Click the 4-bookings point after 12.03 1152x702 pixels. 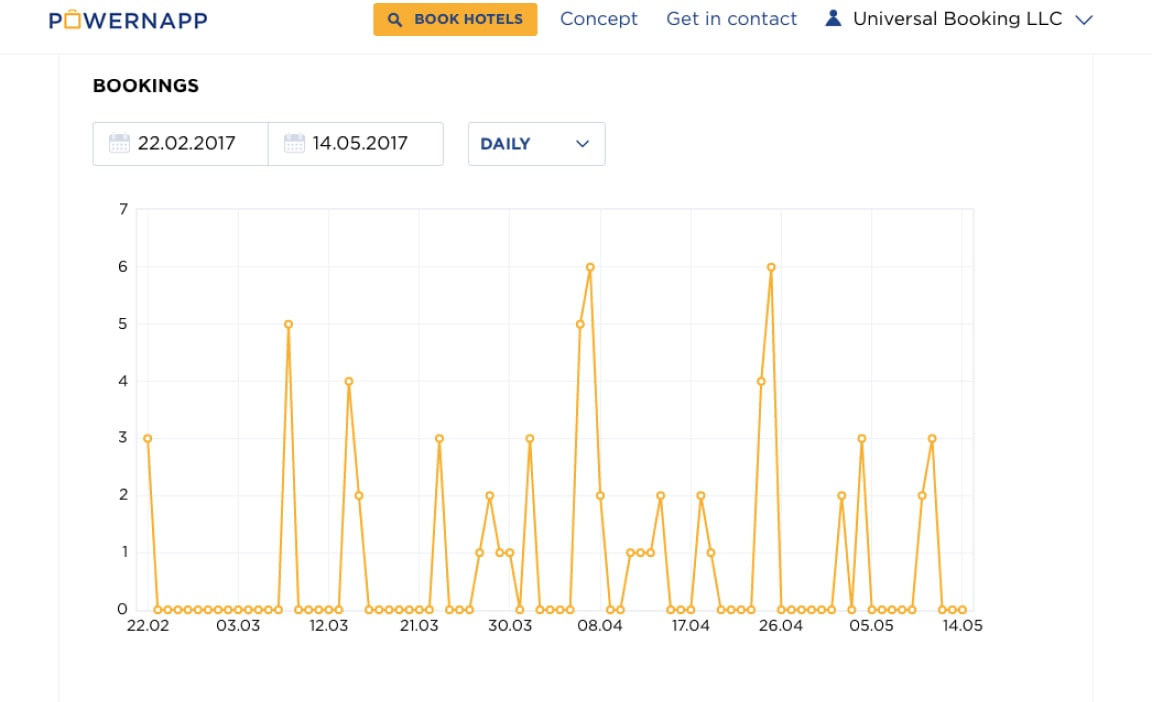tap(349, 381)
